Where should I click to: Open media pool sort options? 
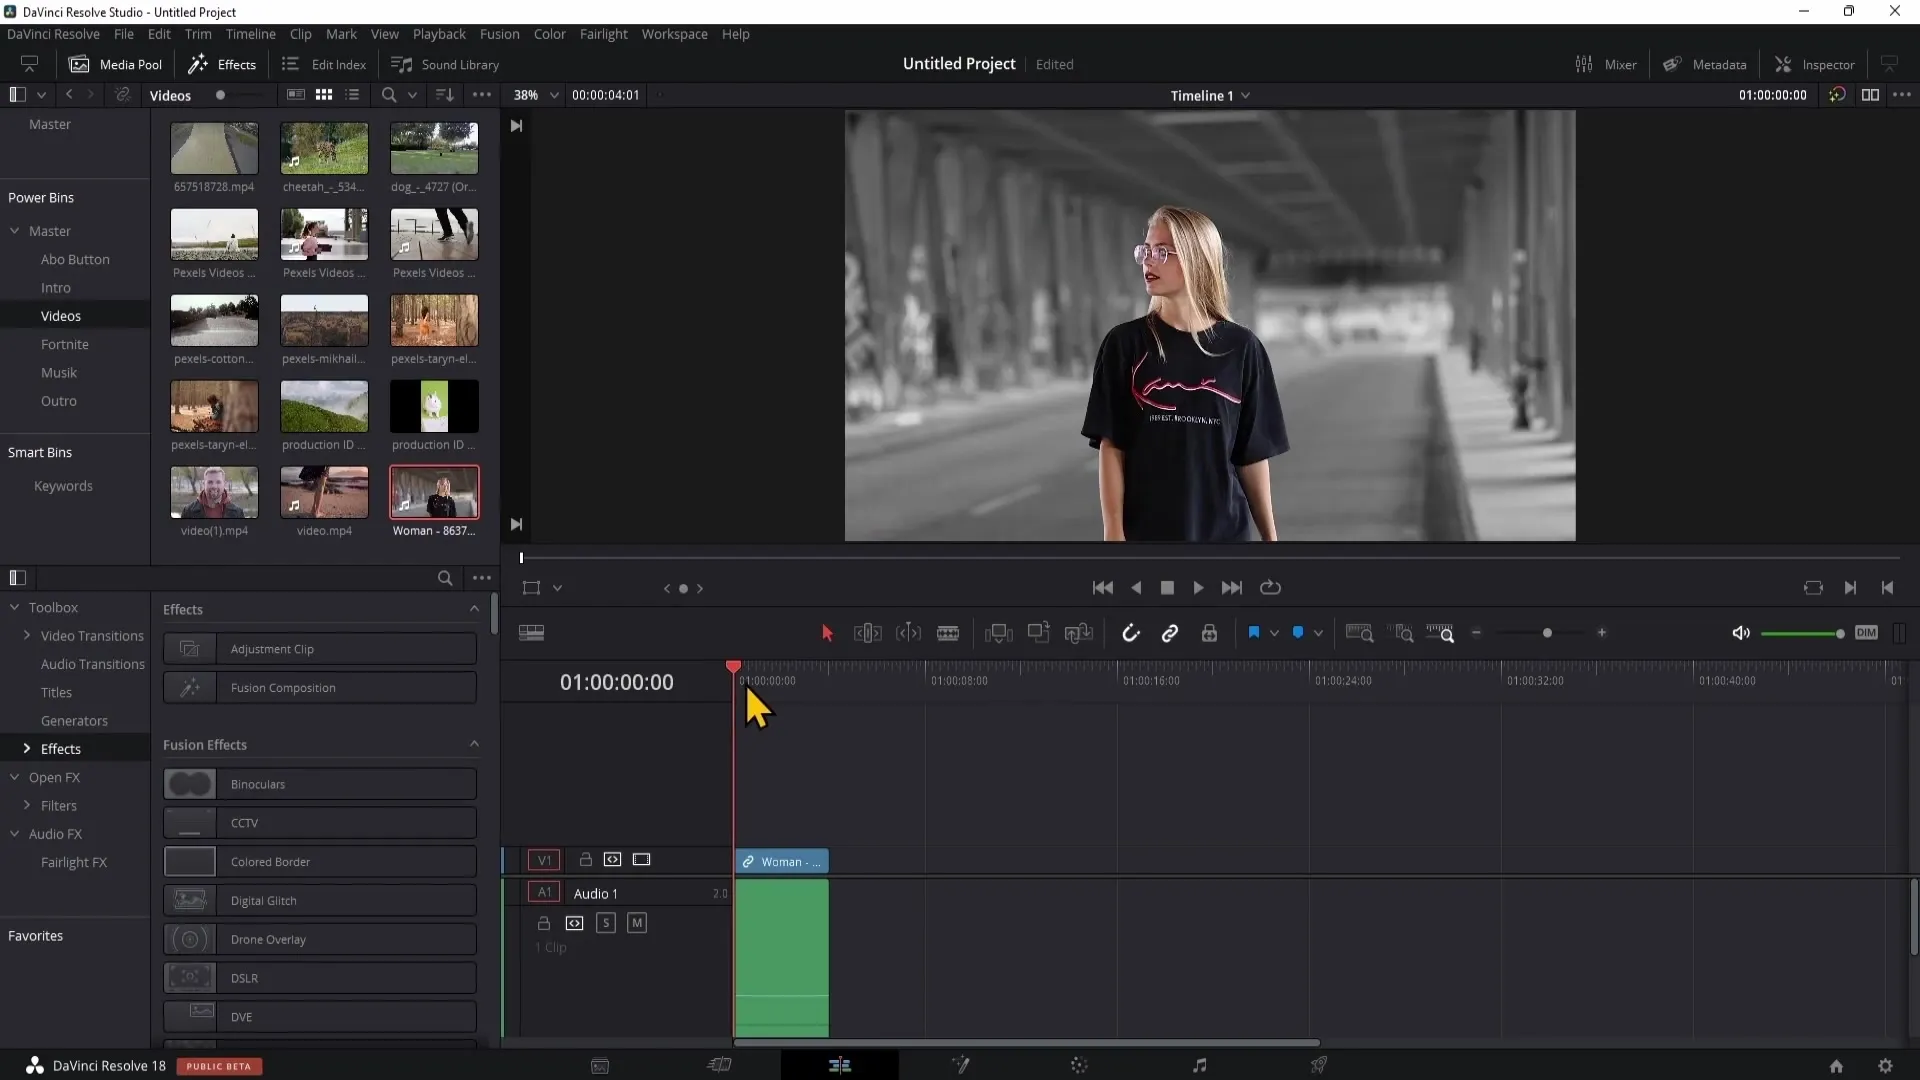[x=445, y=95]
